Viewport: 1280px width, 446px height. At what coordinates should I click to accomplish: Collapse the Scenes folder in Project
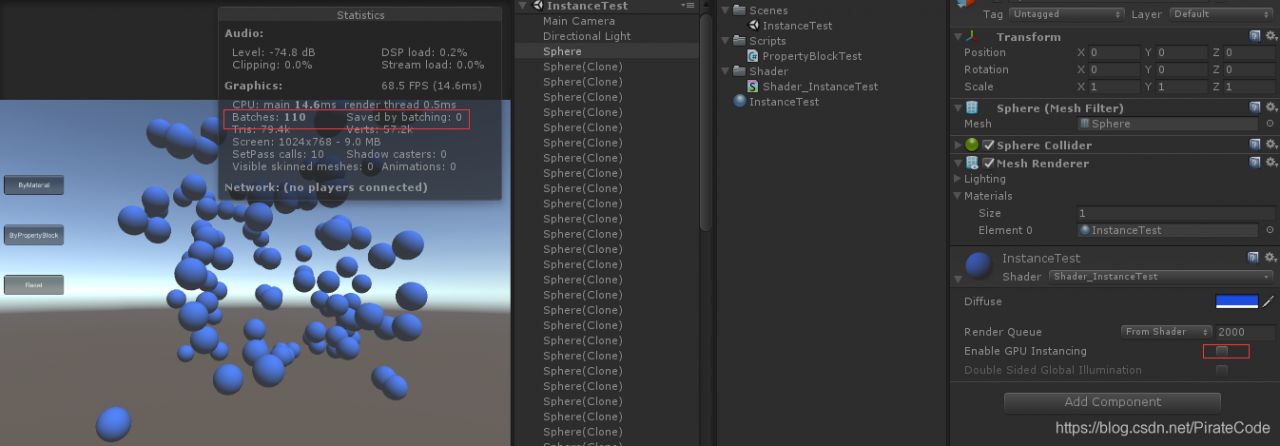point(727,10)
